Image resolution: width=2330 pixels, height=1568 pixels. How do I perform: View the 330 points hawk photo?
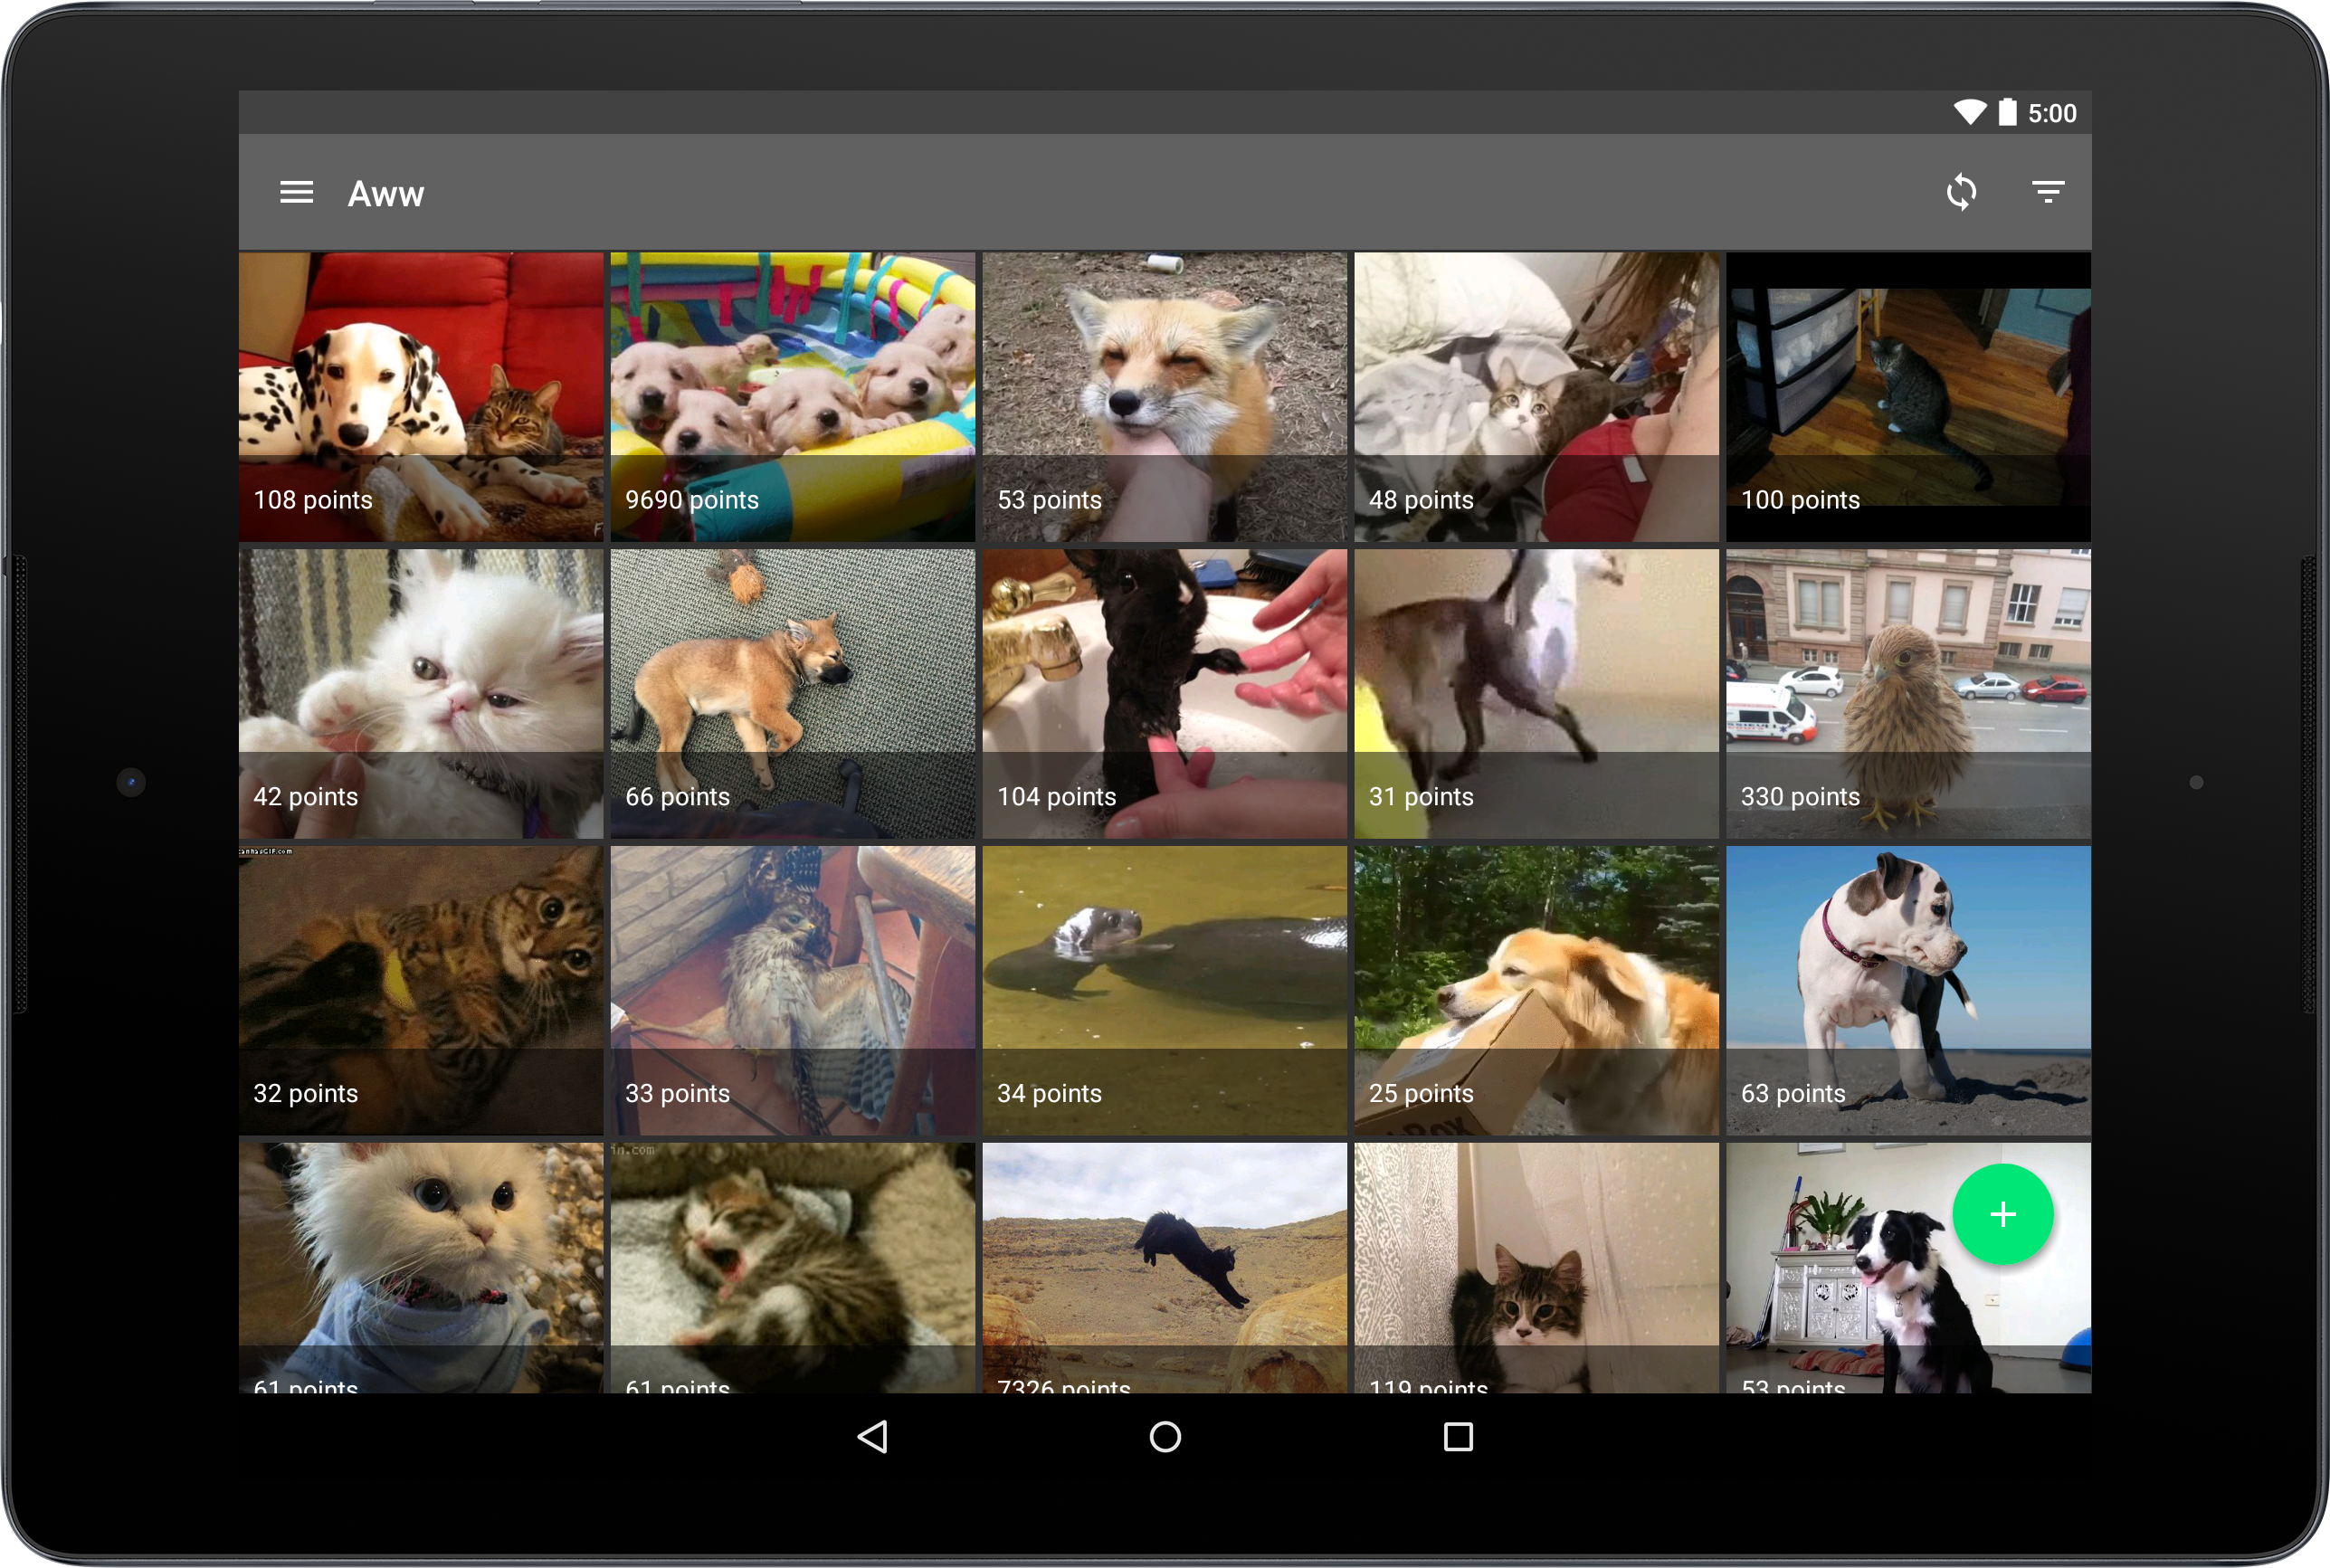click(1907, 692)
